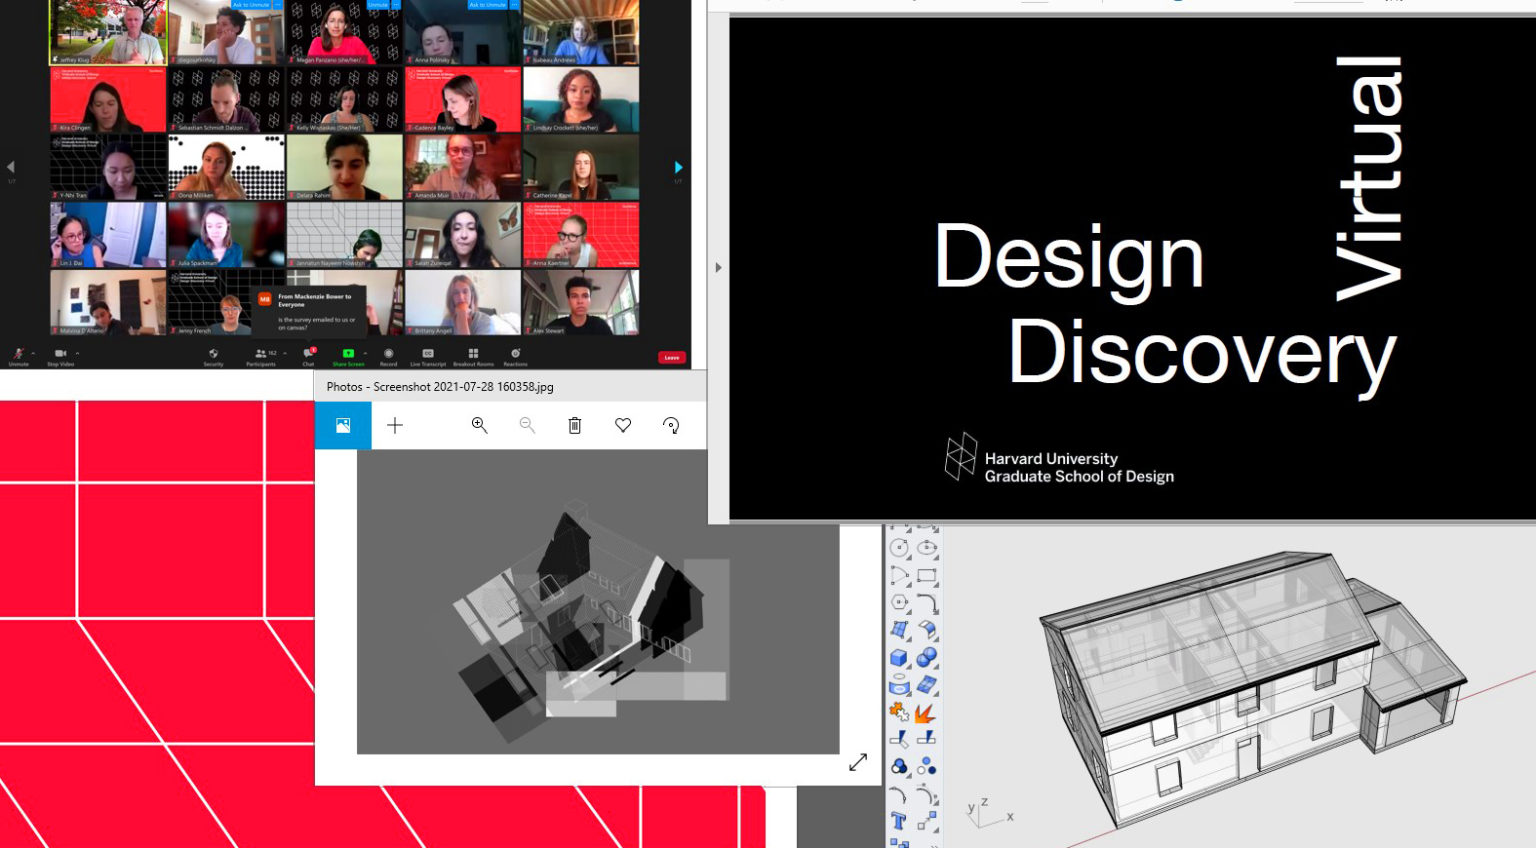The width and height of the screenshot is (1536, 848).
Task: Click the heart icon to favorite the photo
Action: point(622,425)
